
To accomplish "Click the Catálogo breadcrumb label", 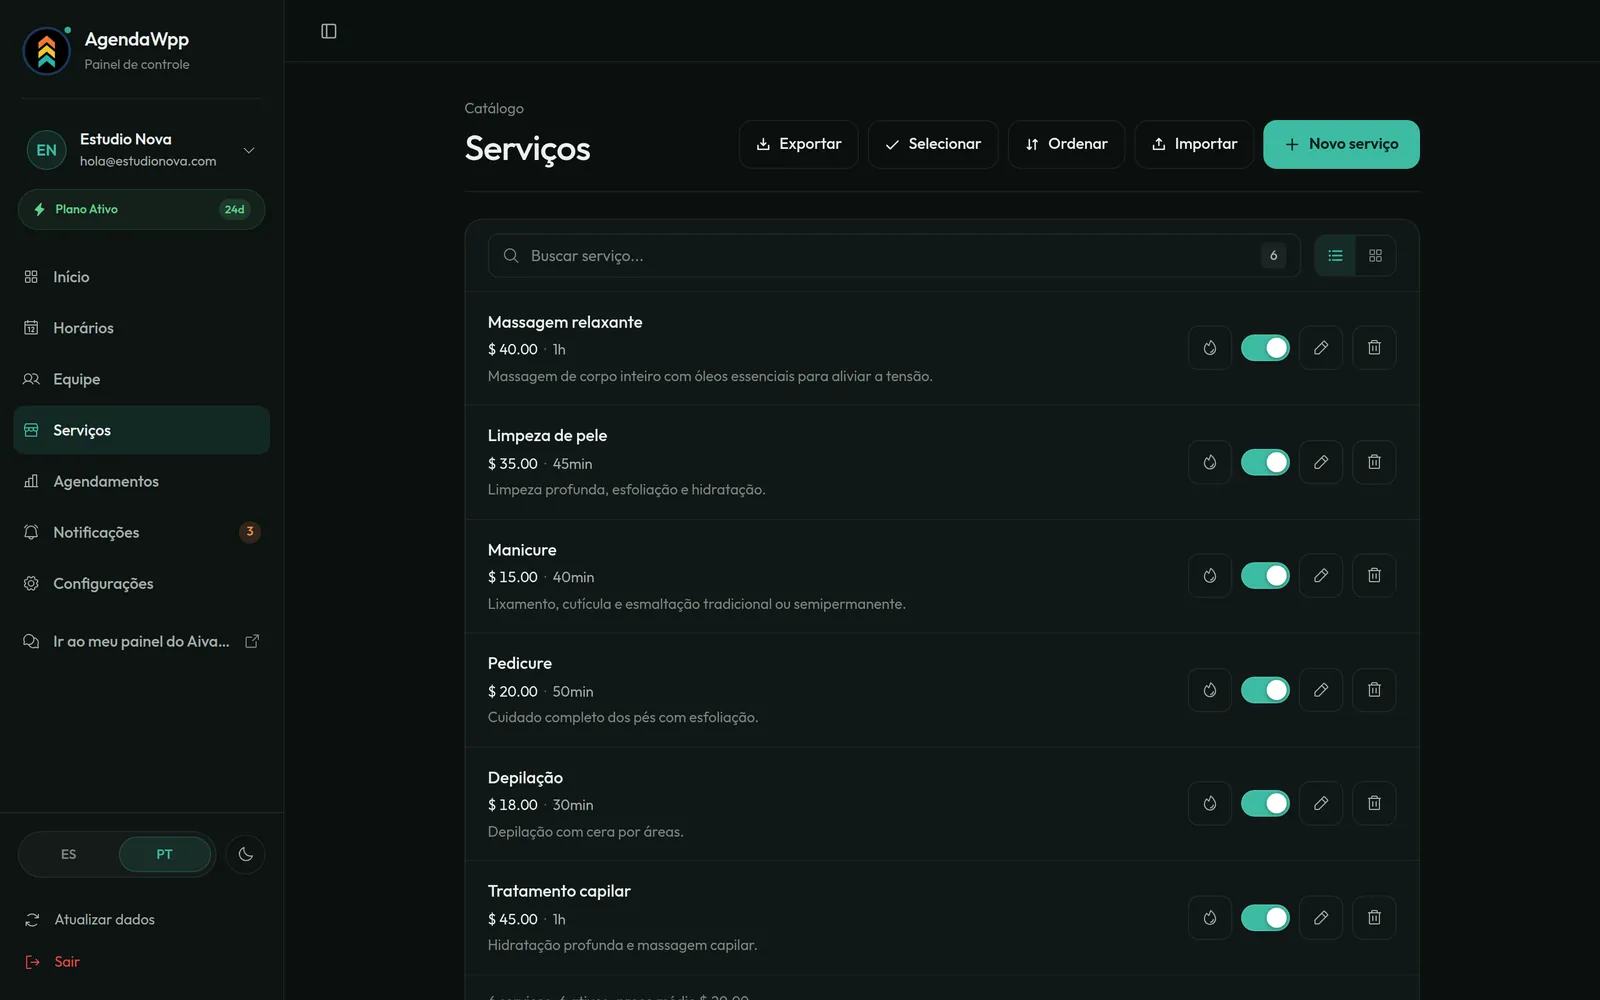I will (x=494, y=108).
